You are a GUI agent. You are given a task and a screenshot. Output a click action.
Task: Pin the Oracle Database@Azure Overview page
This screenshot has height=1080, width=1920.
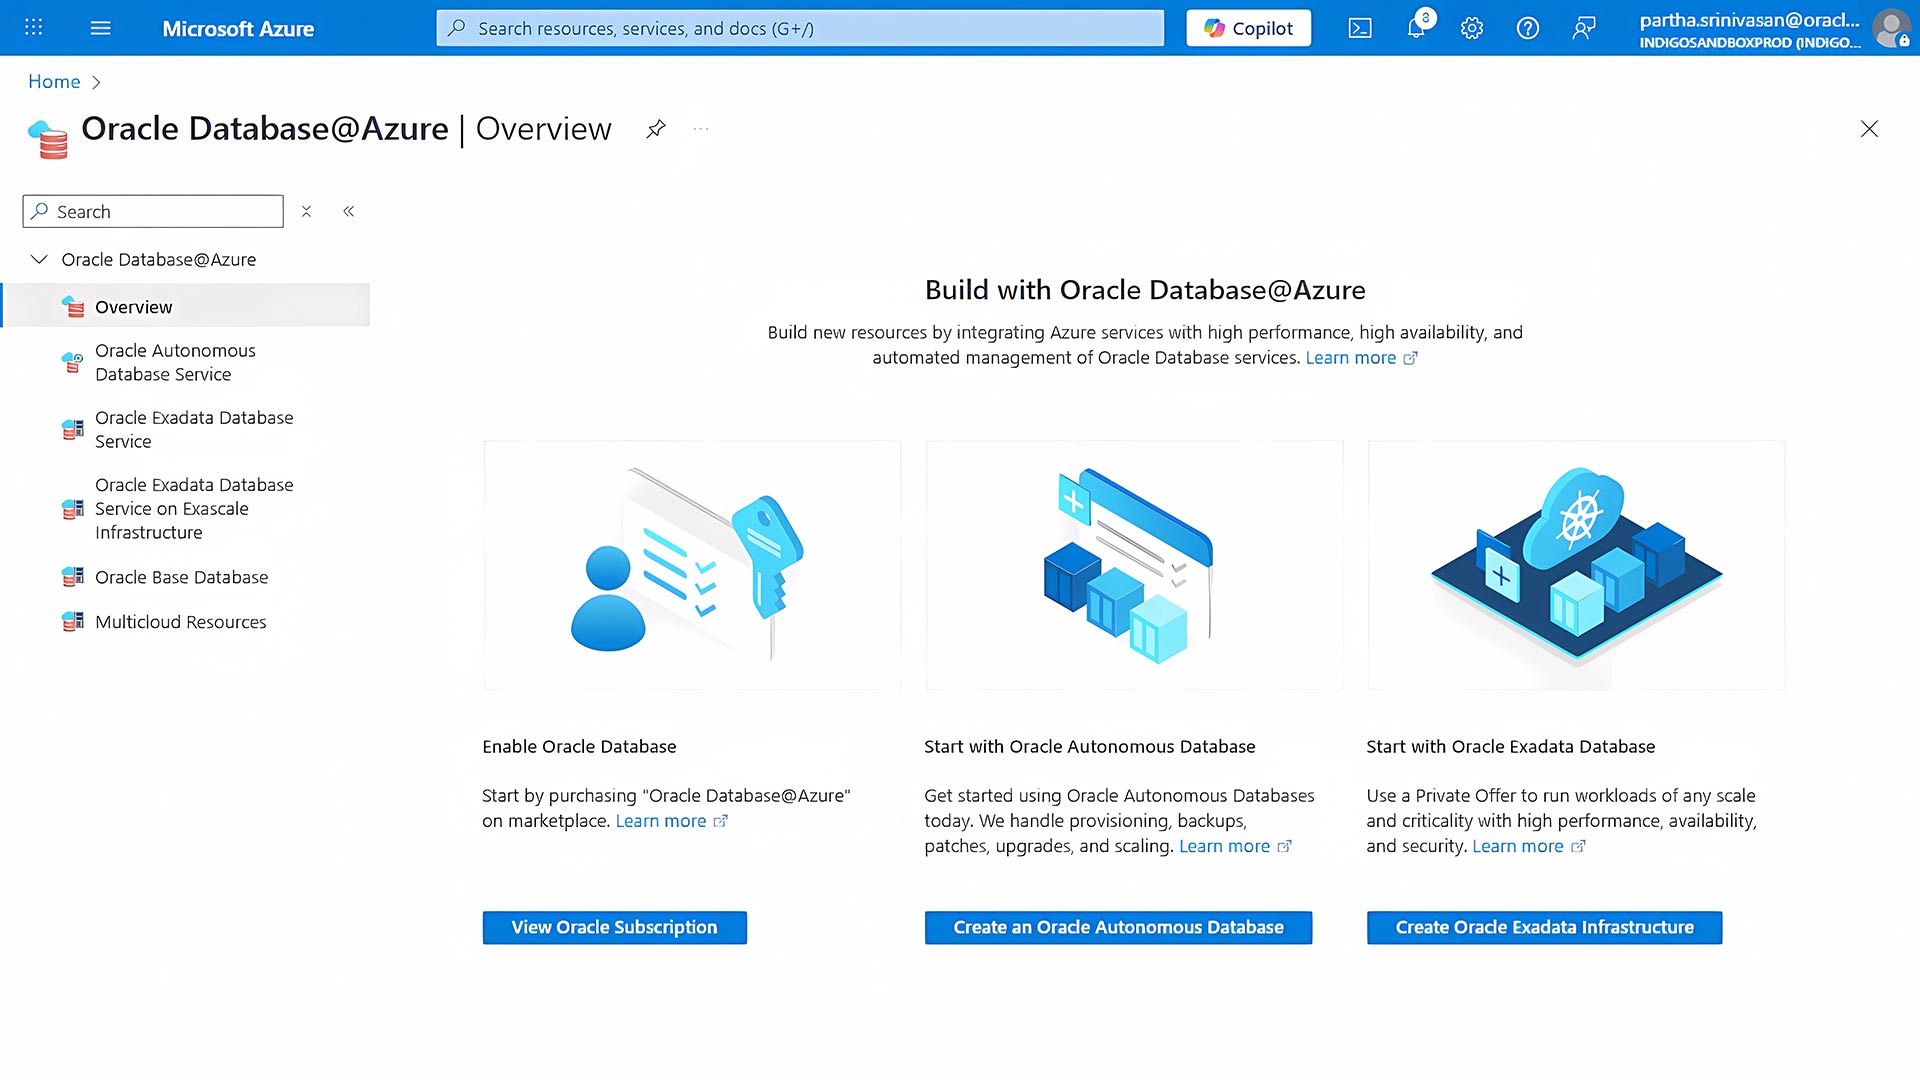coord(656,129)
